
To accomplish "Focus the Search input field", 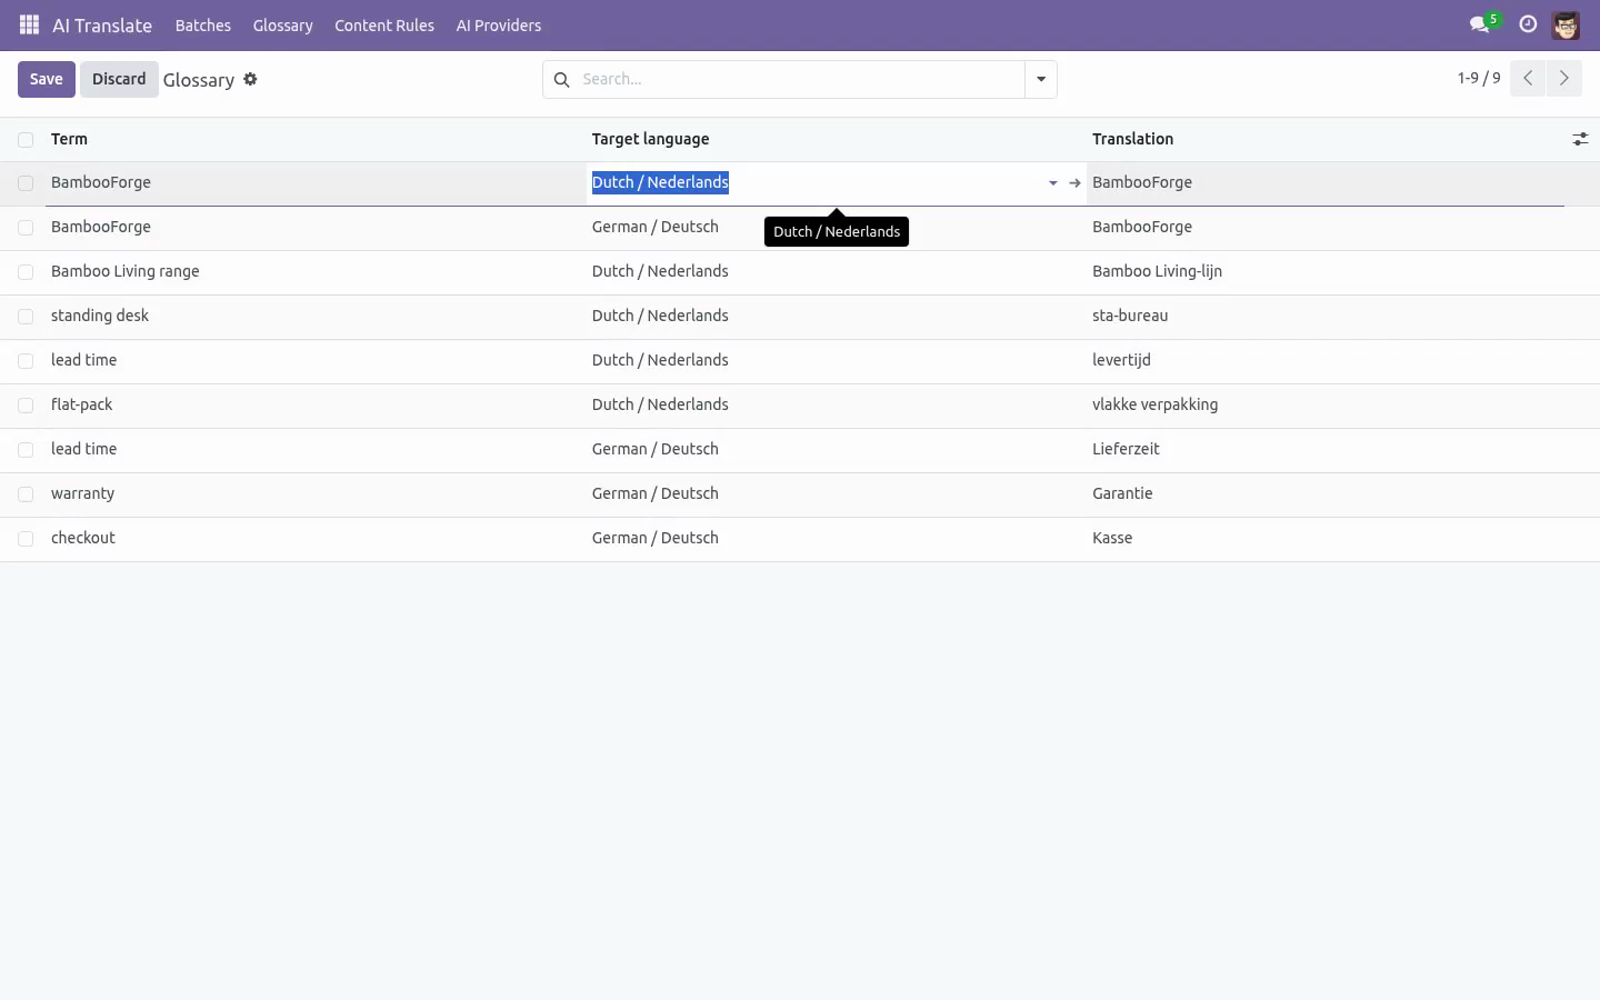I will (x=800, y=79).
